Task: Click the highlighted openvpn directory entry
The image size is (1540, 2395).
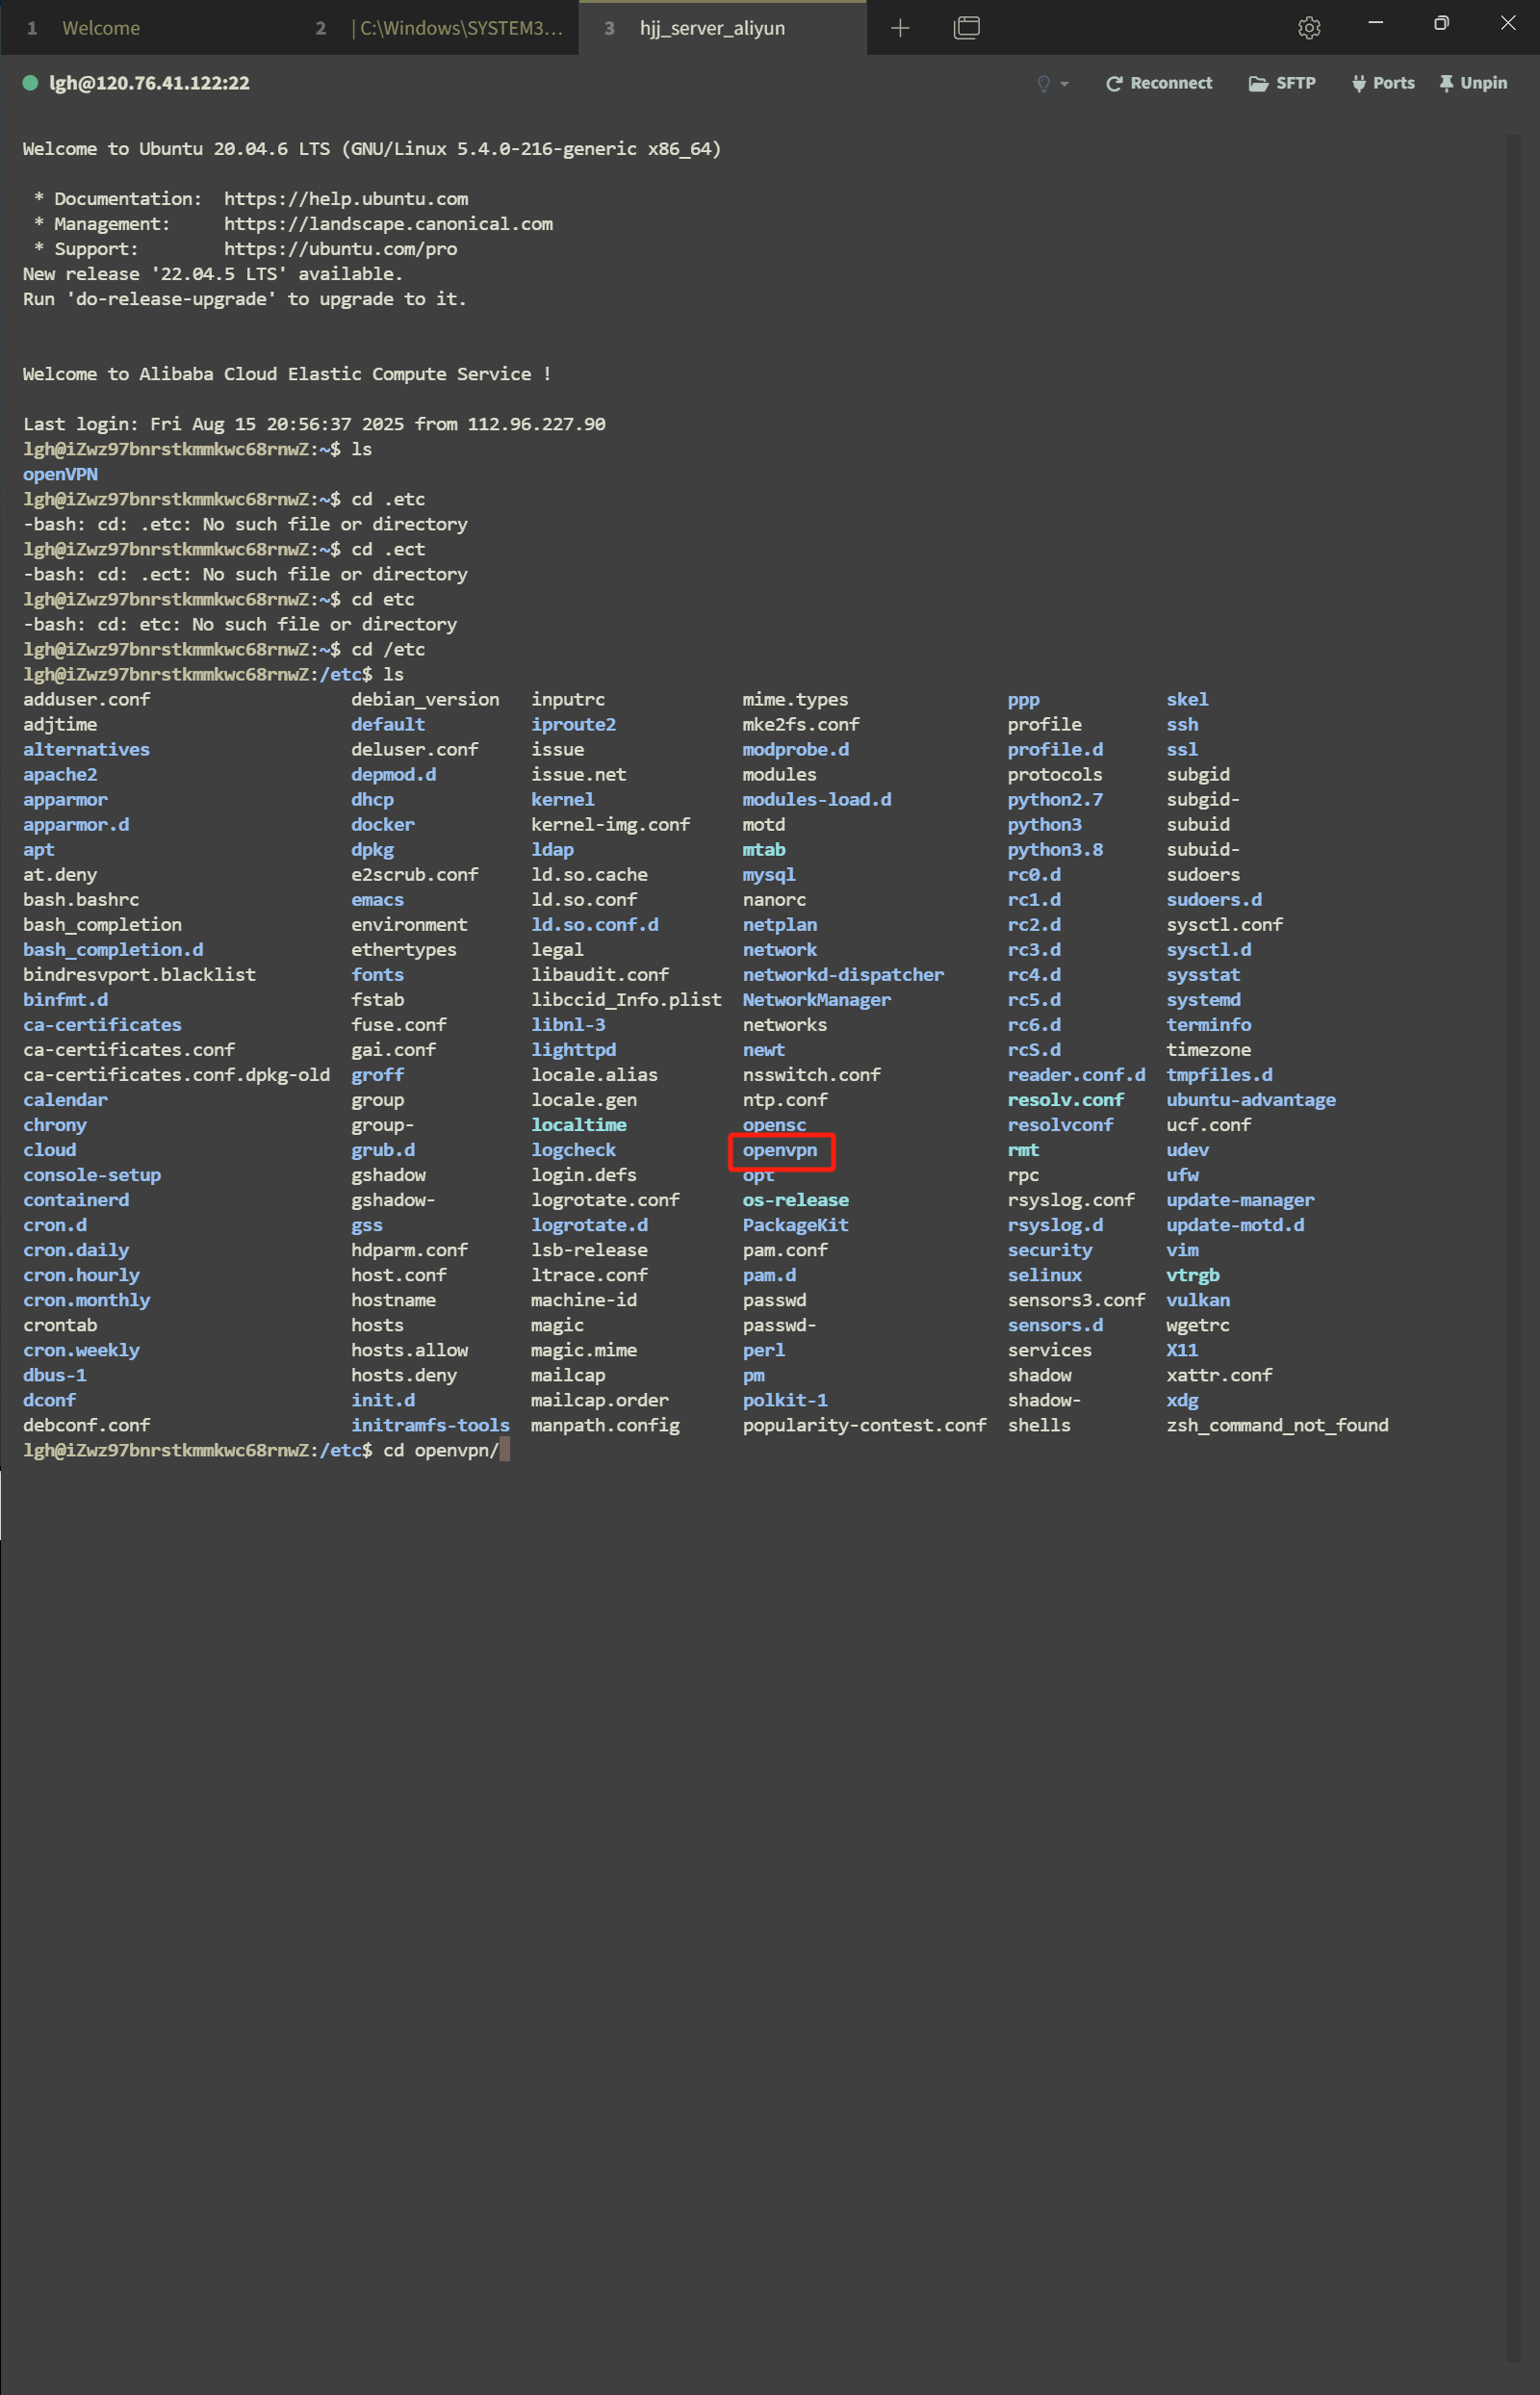Action: 780,1150
